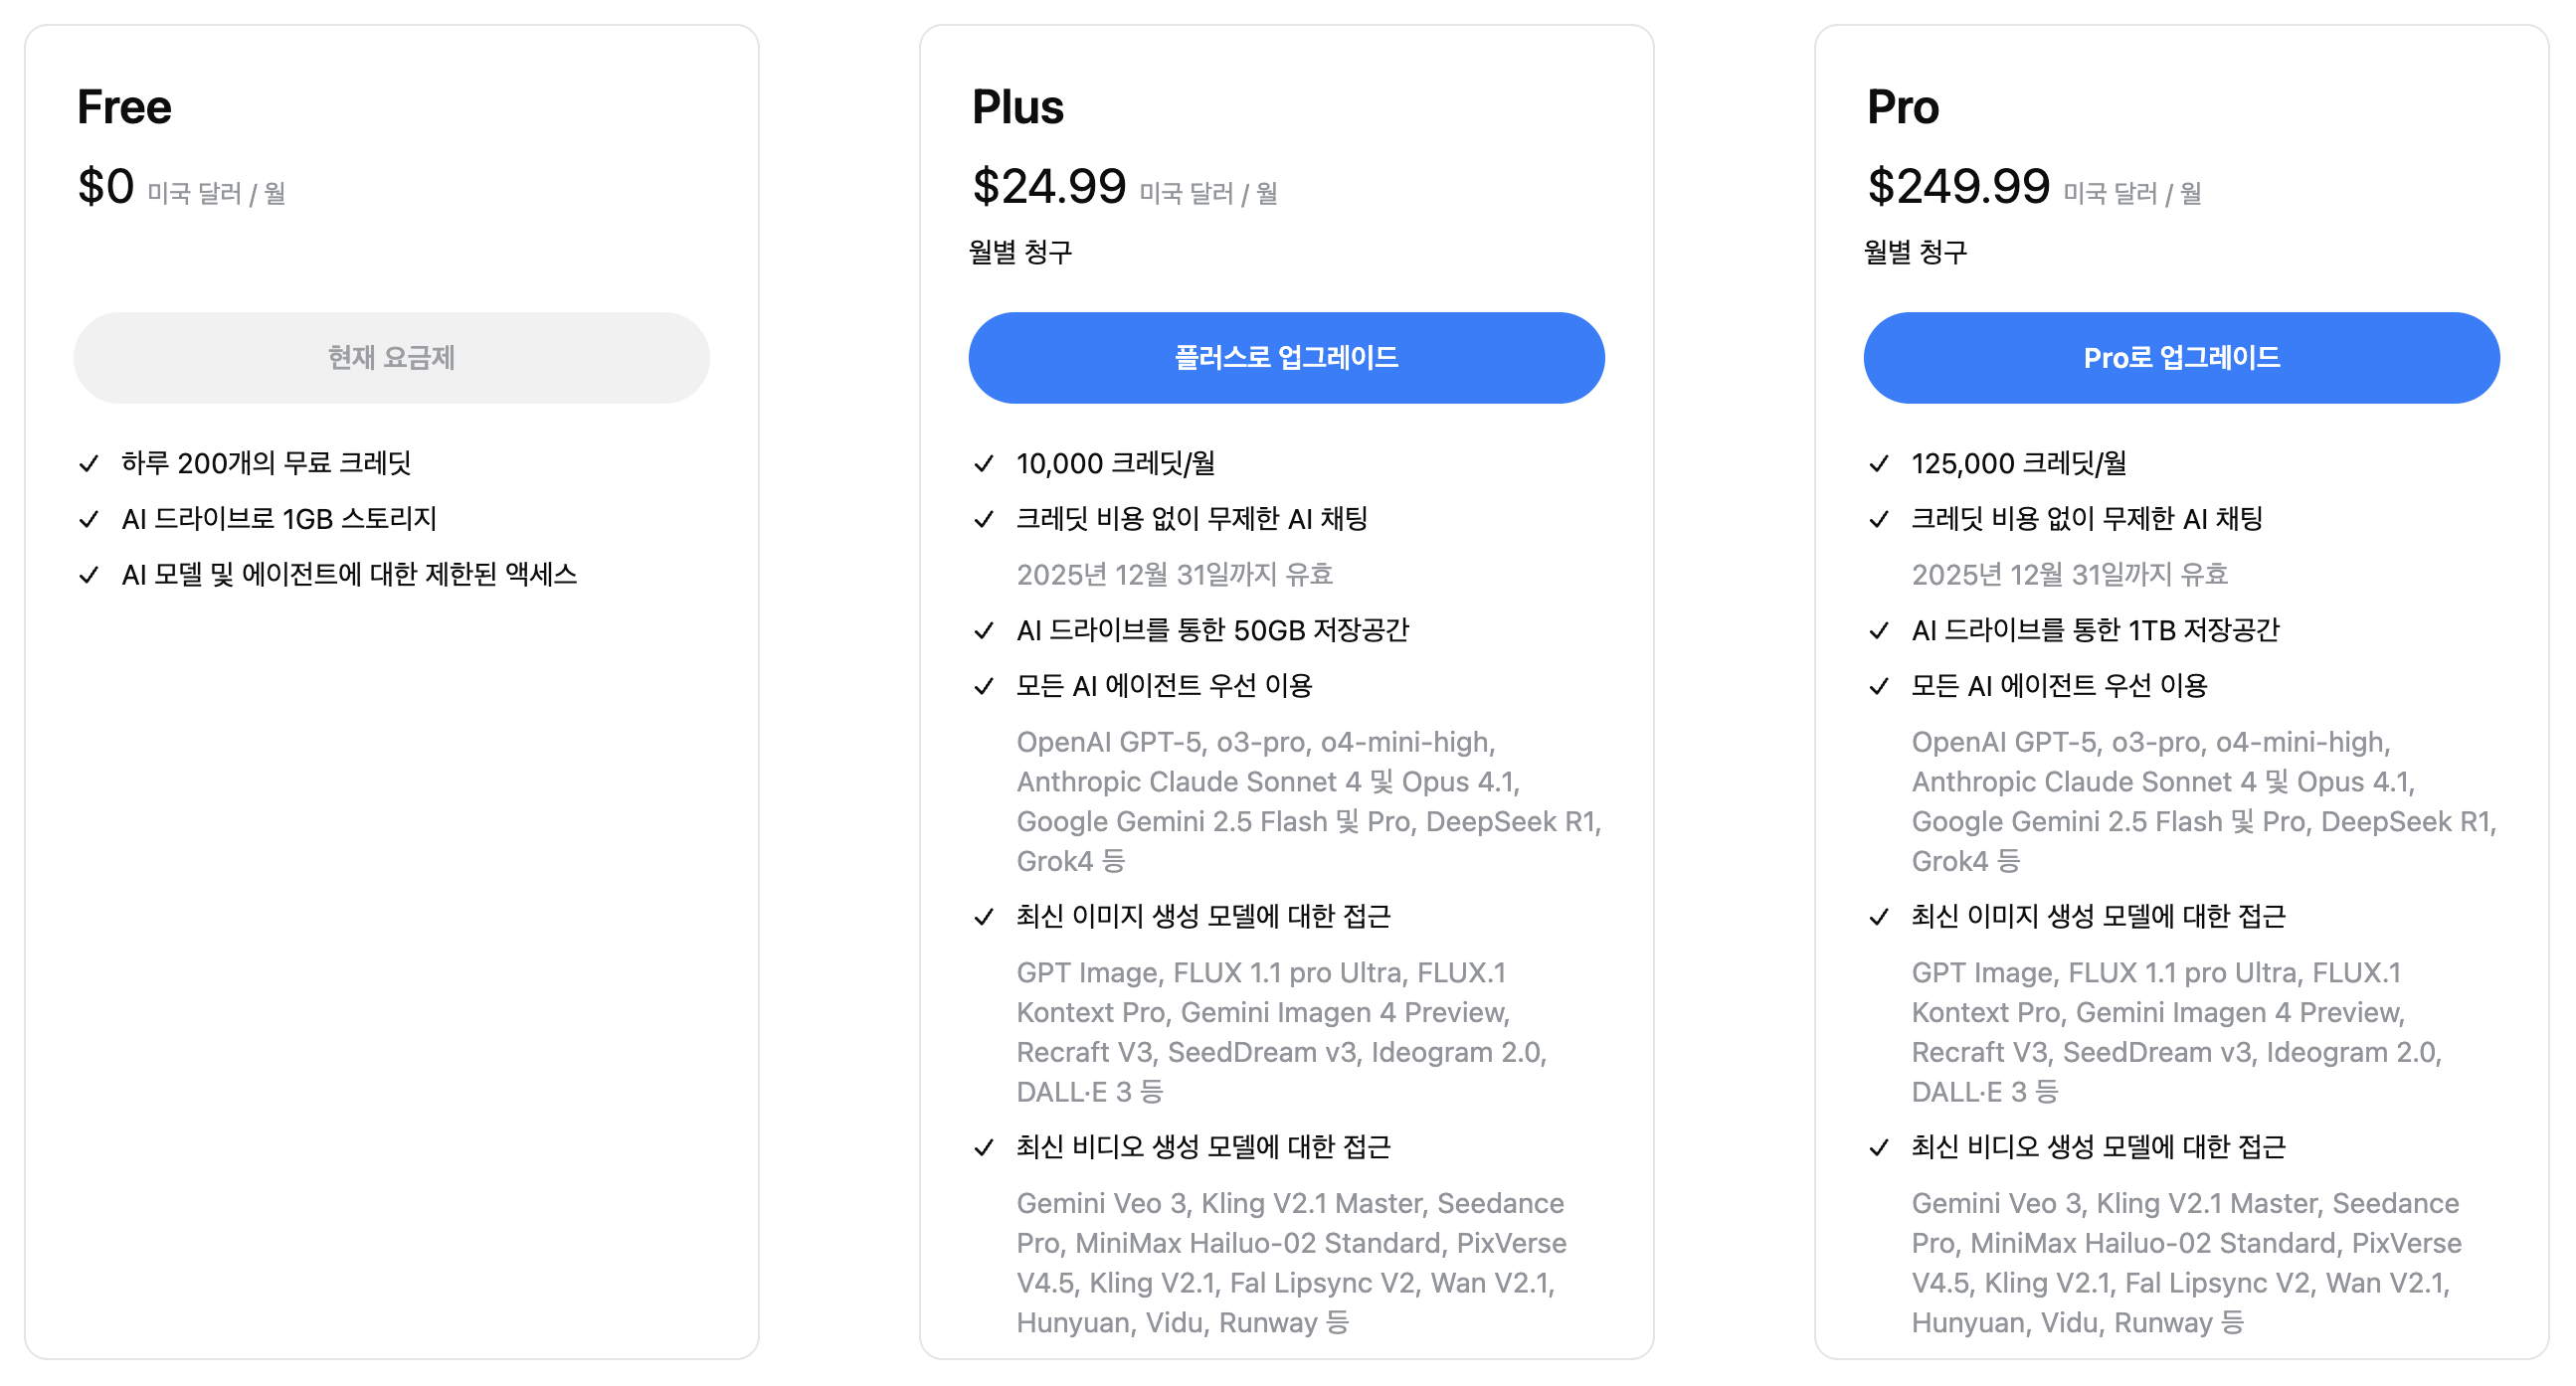
Task: Click the Pro plan 최신 이미지 생성 모델 checkmark
Action: [1879, 916]
